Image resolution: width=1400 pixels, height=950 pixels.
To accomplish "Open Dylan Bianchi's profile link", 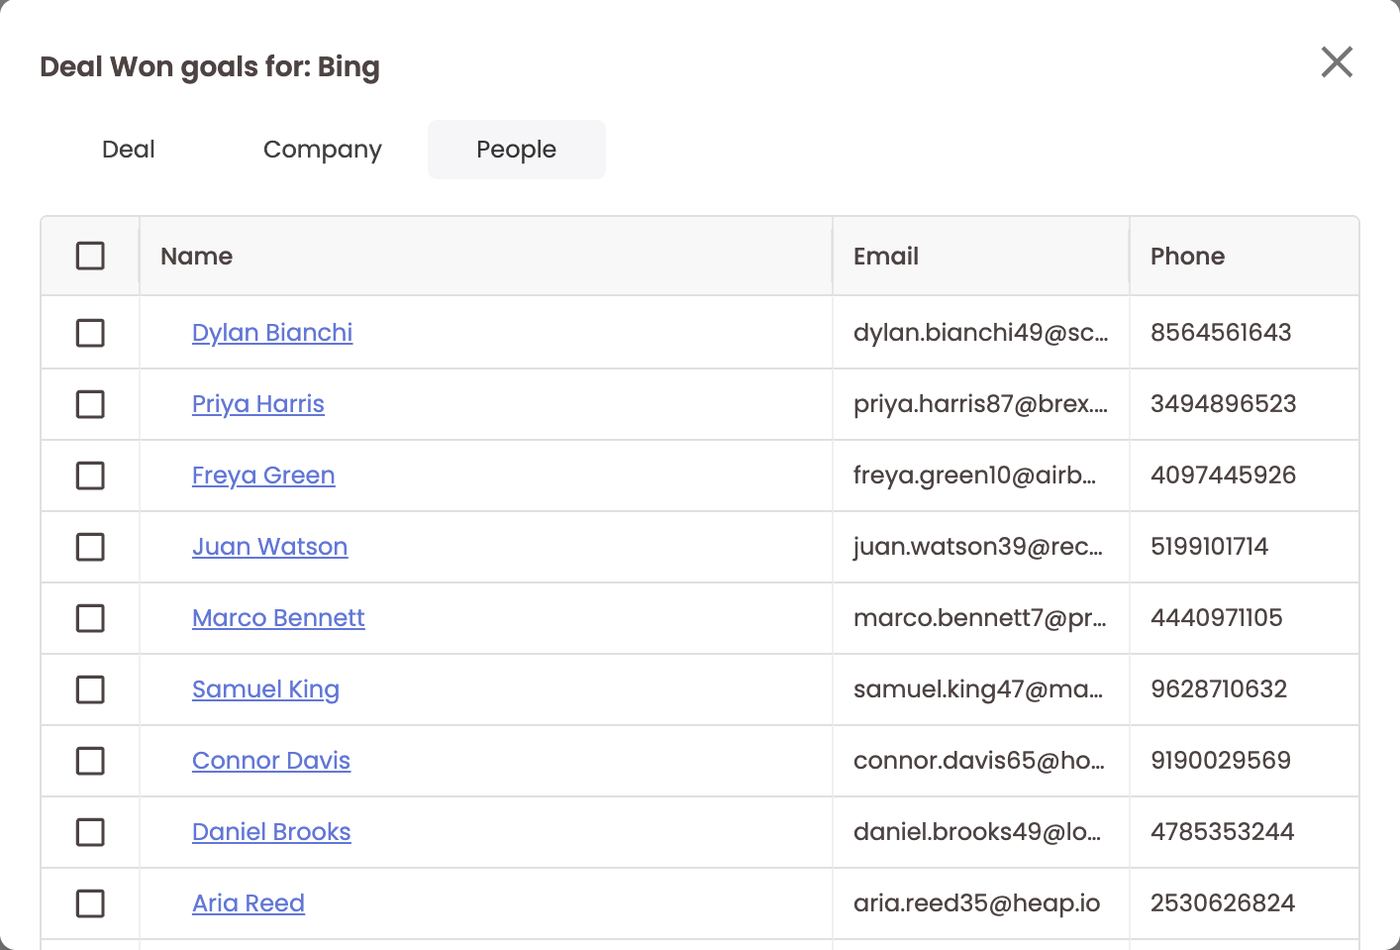I will (272, 333).
